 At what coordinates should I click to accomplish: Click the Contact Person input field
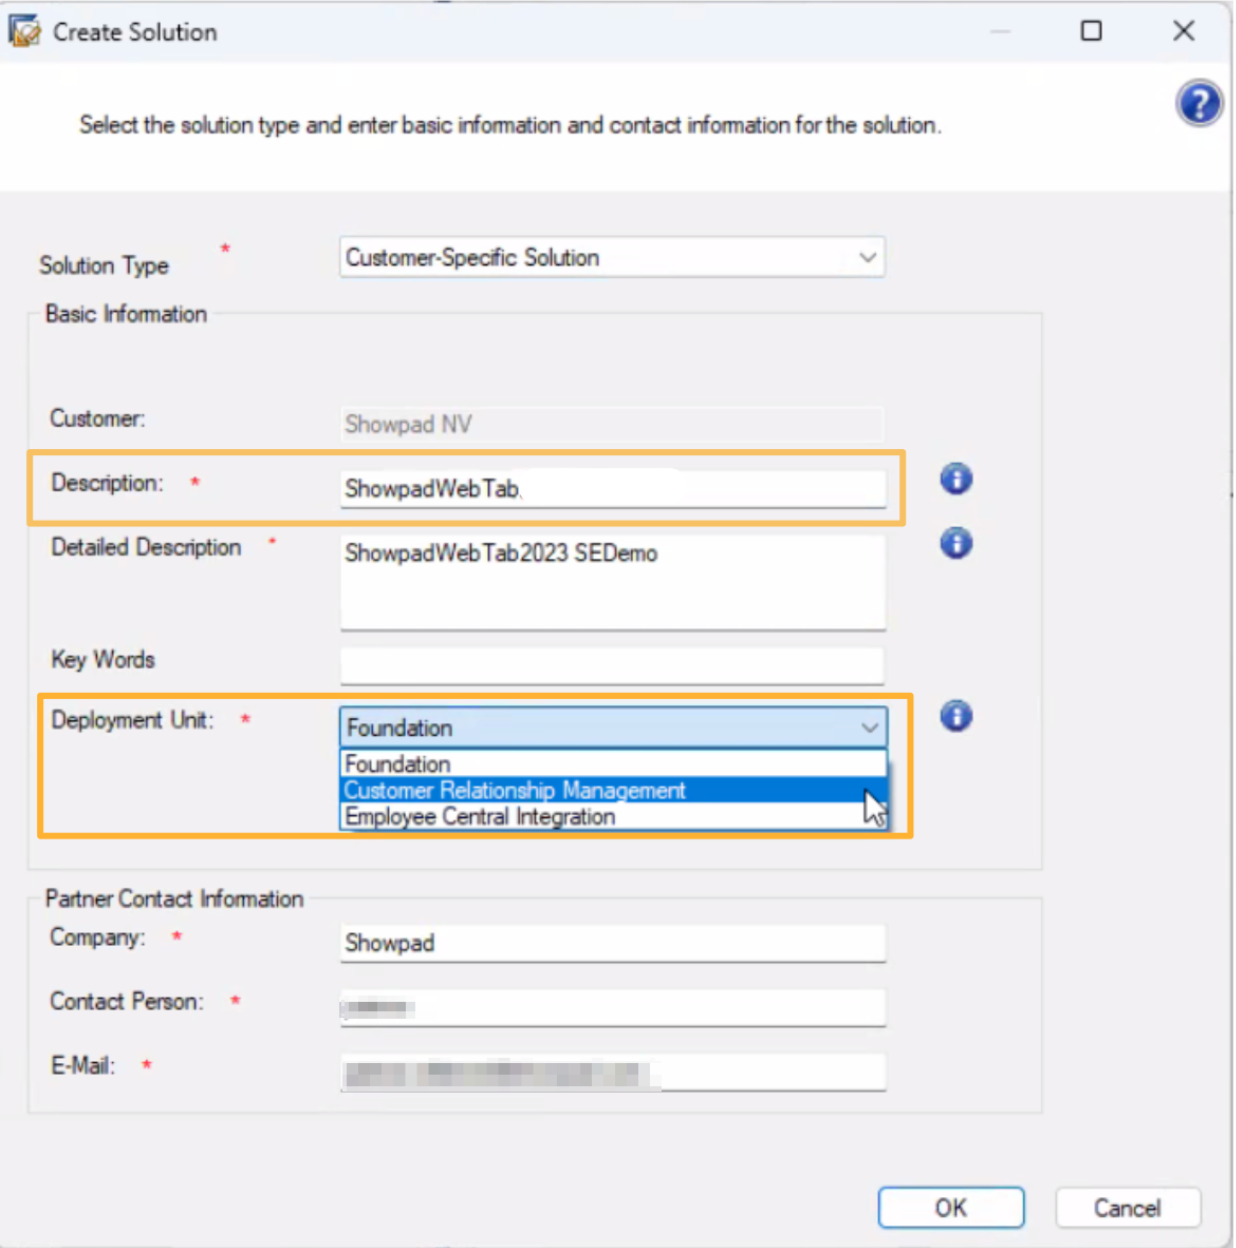(612, 1007)
